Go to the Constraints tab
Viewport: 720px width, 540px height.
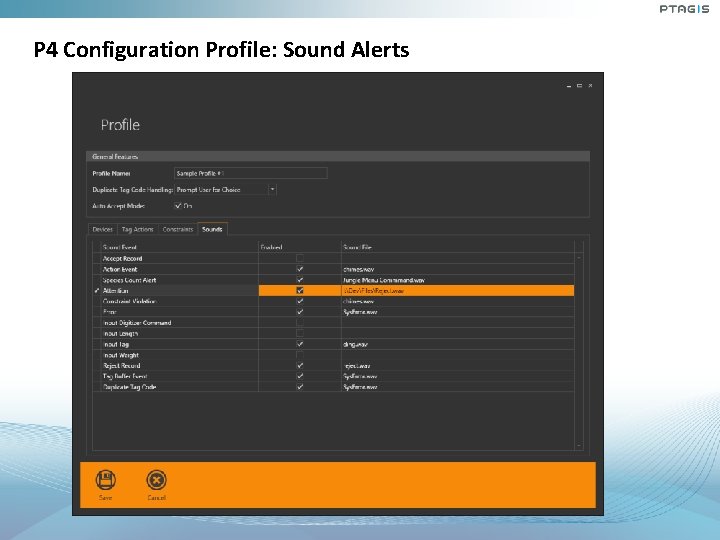coord(178,229)
